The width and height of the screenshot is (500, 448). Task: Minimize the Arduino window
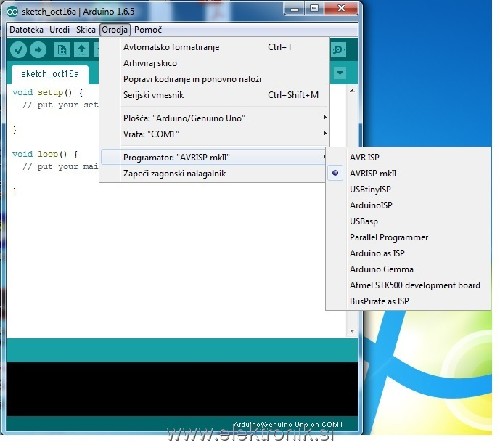(294, 9)
